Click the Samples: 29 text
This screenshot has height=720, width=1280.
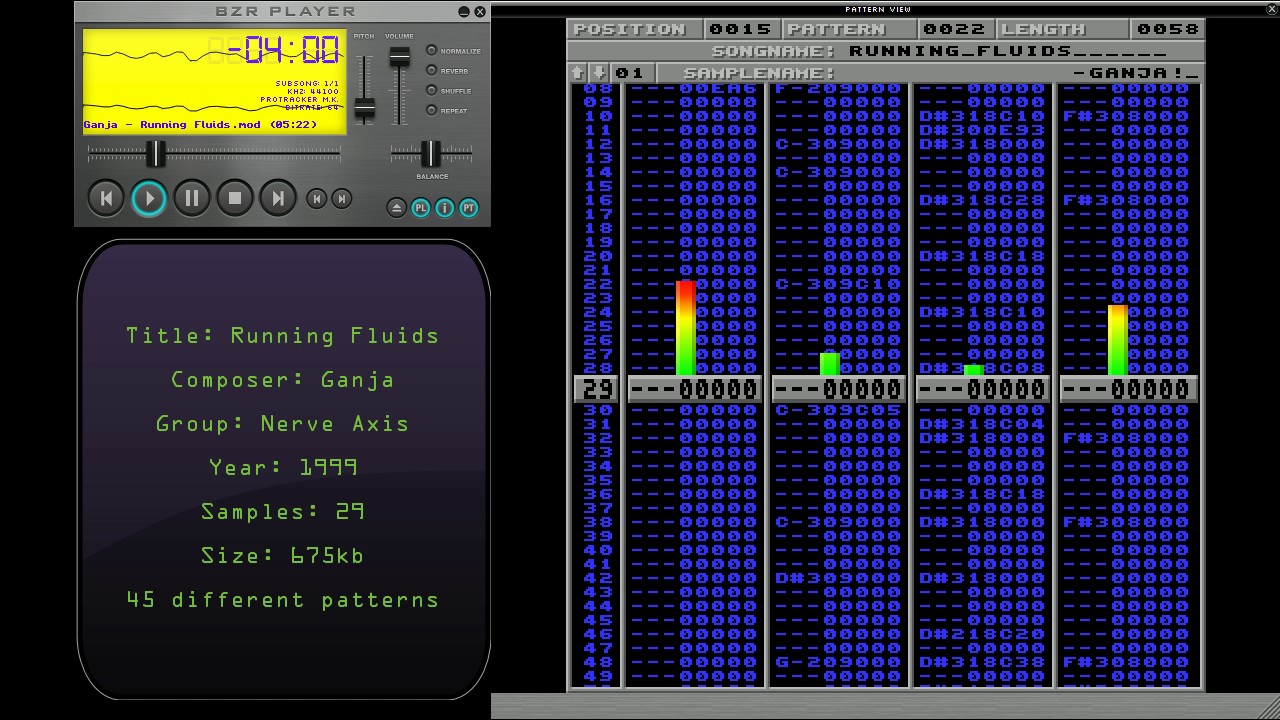point(283,512)
